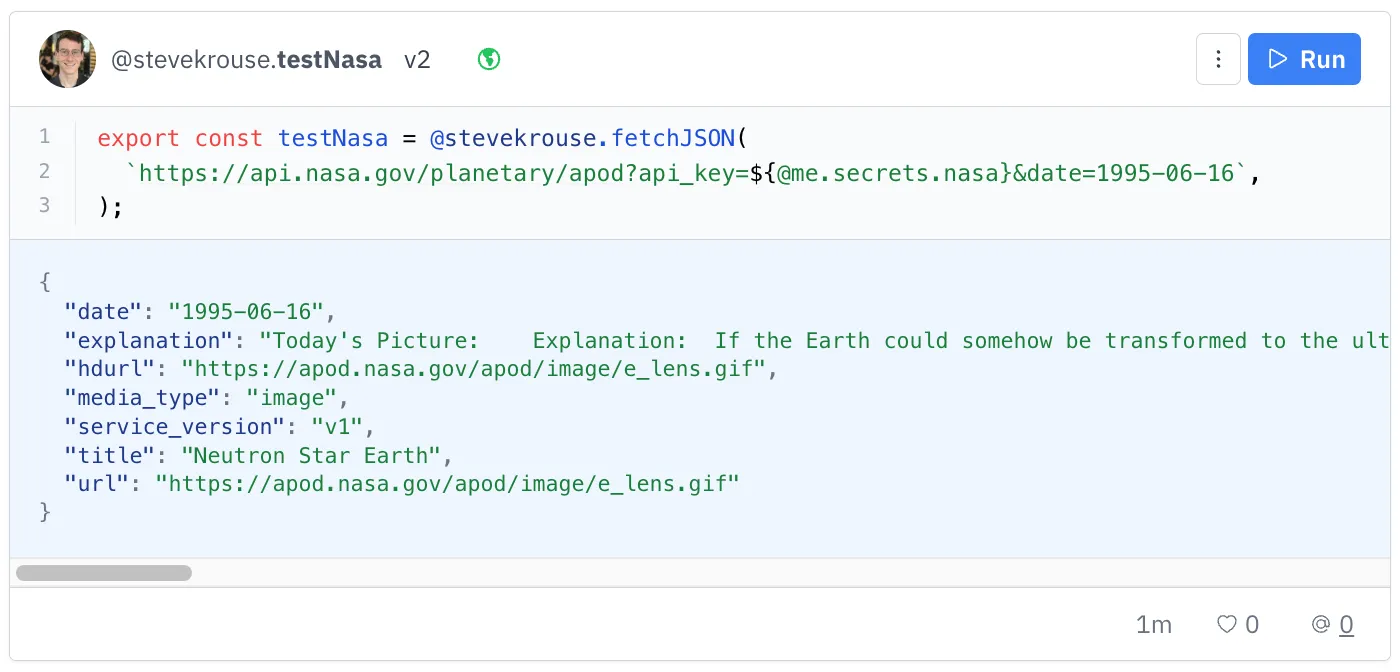This screenshot has height=672, width=1400.
Task: Click line number 2 in the code editor
Action: point(43,172)
